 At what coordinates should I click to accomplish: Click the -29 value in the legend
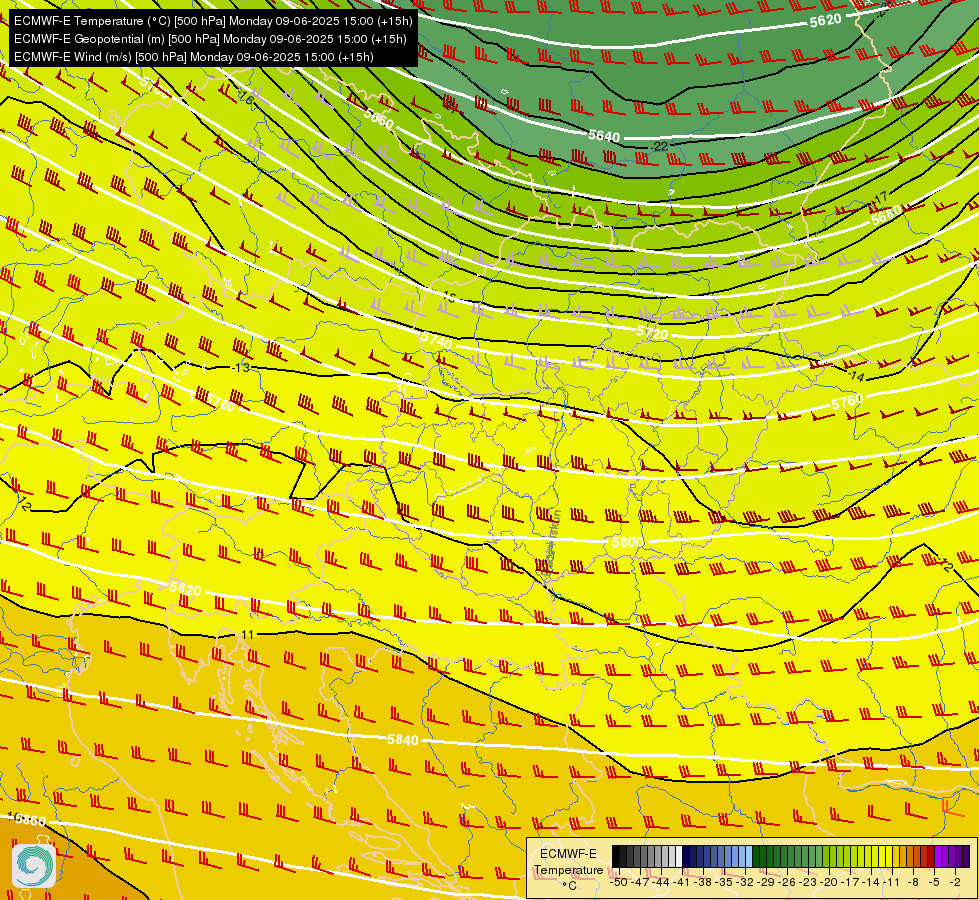(x=767, y=882)
